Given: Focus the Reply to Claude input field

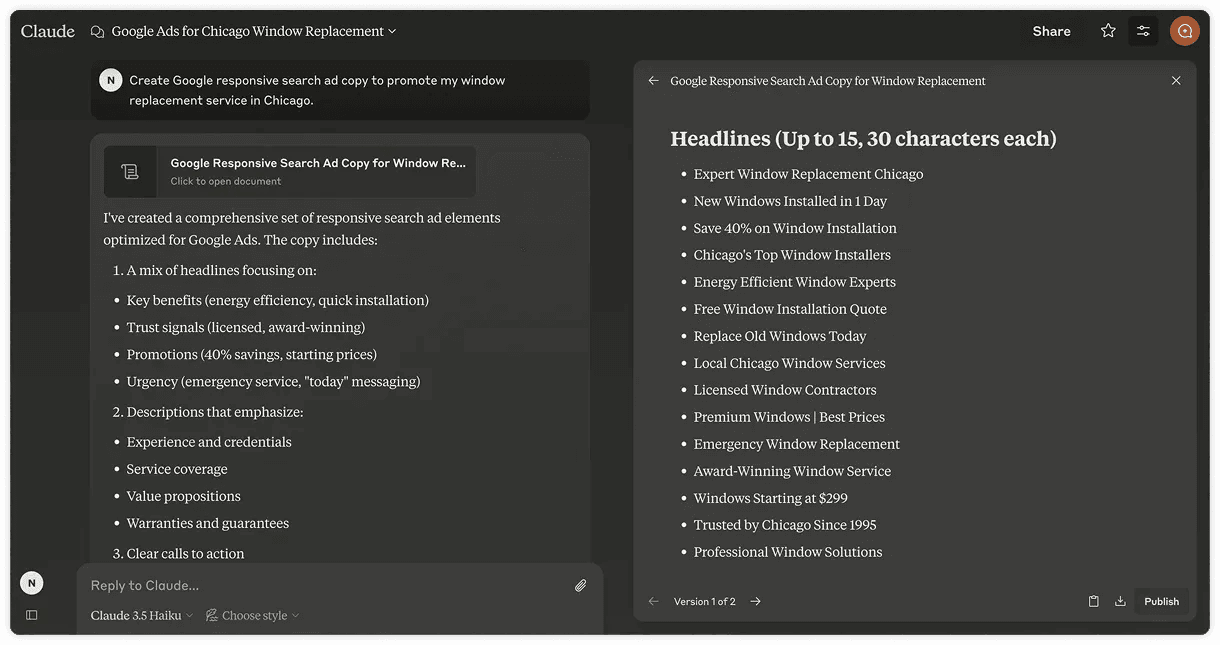Looking at the screenshot, I should (x=325, y=585).
